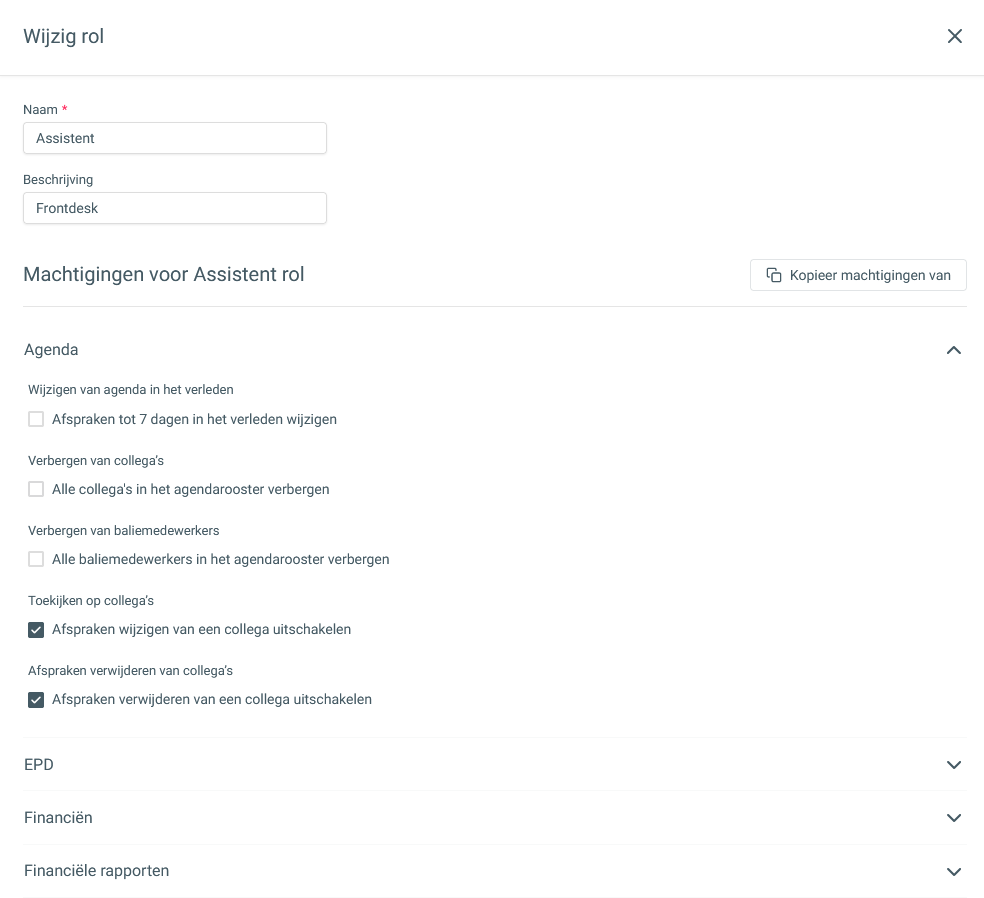Enable Afspraken tot 7 dagen in het verleden wijzigen
The height and width of the screenshot is (898, 984).
[x=36, y=419]
